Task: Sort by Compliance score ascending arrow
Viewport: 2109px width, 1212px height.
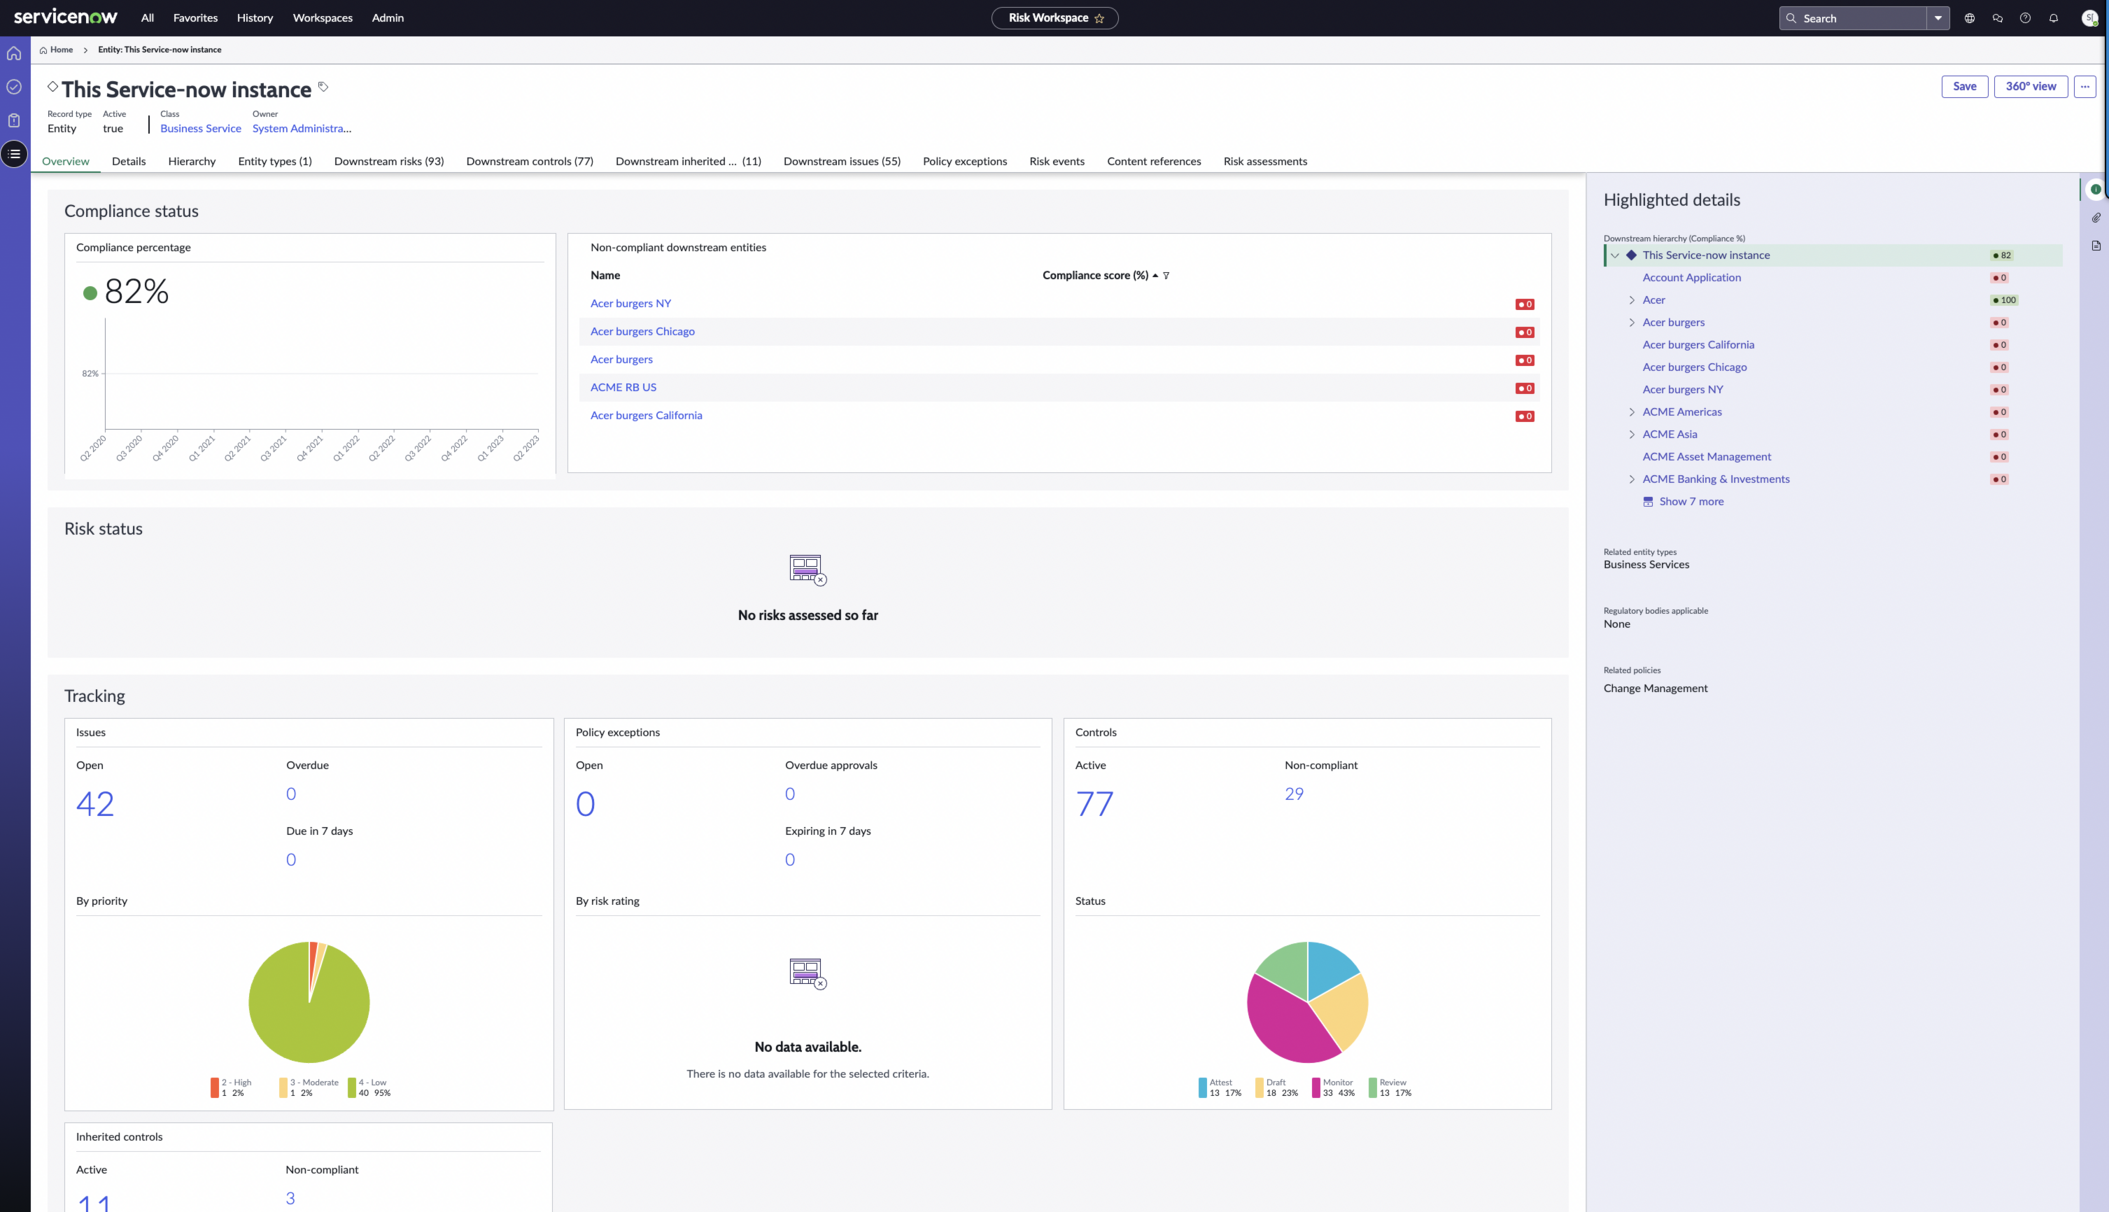Action: [x=1155, y=276]
